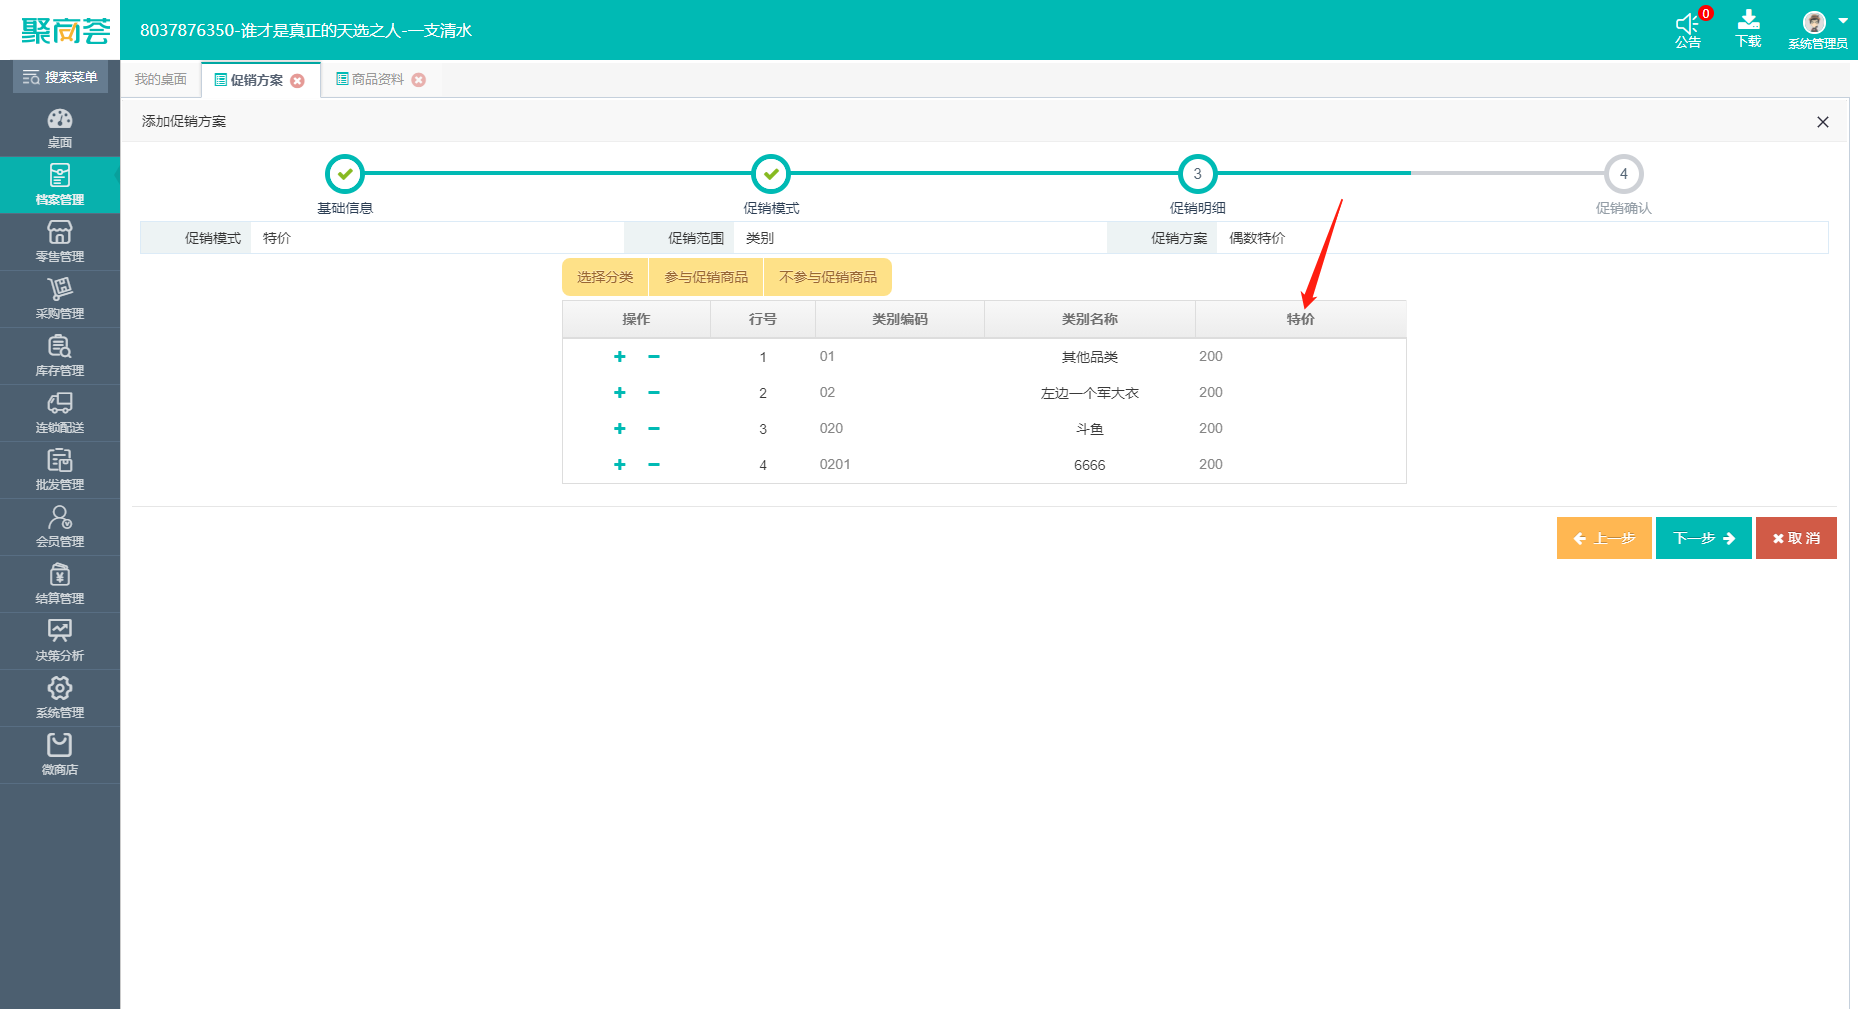Click 促销方案 value 偶数特价

click(x=1257, y=238)
